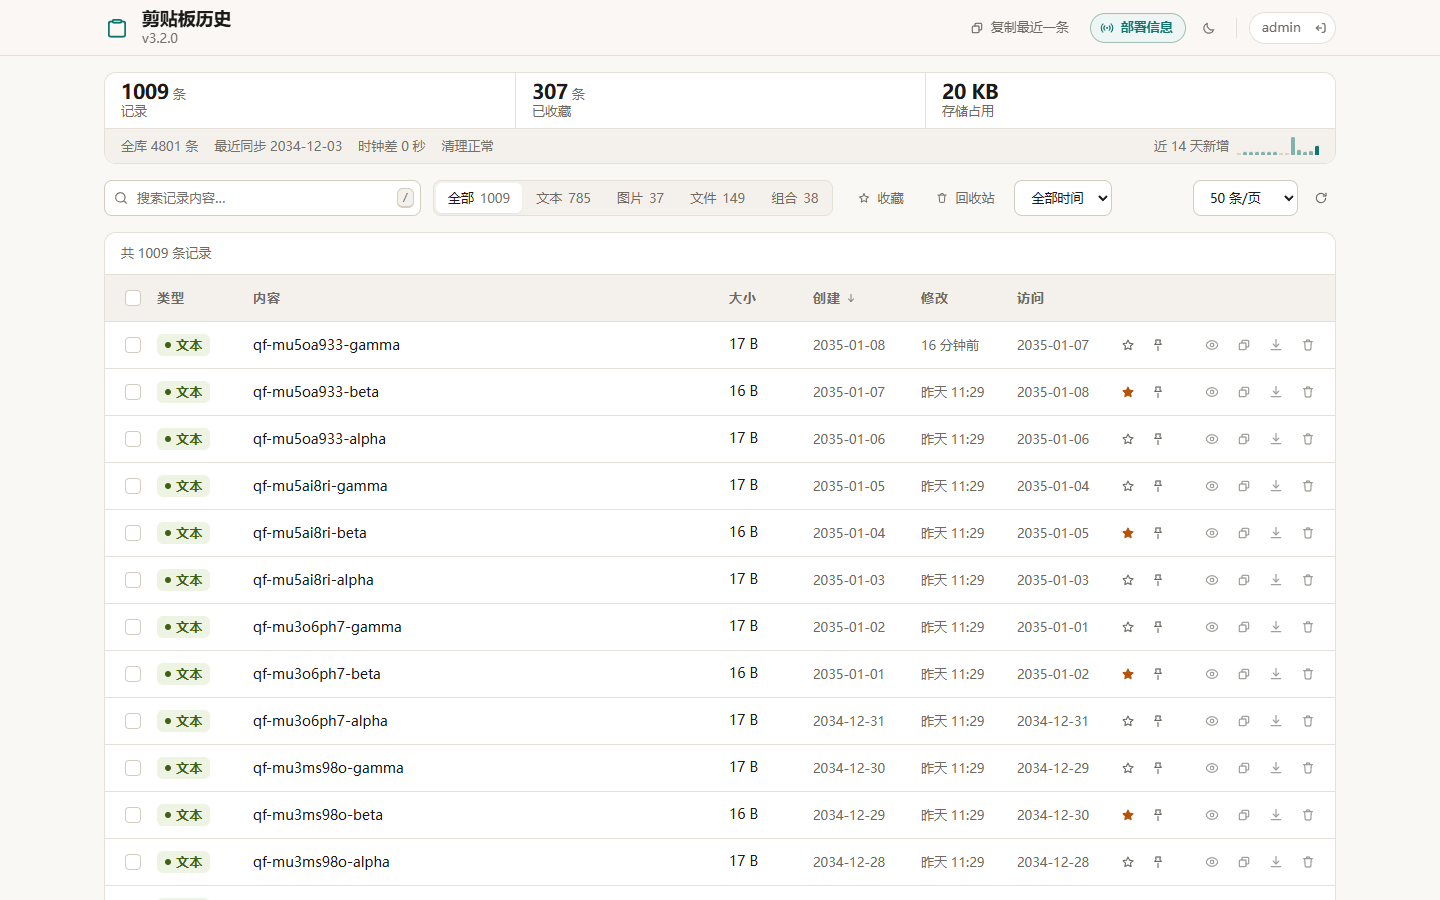Delete the qf-mu3ms98o-alpha record
Viewport: 1440px width, 900px height.
[x=1308, y=862]
